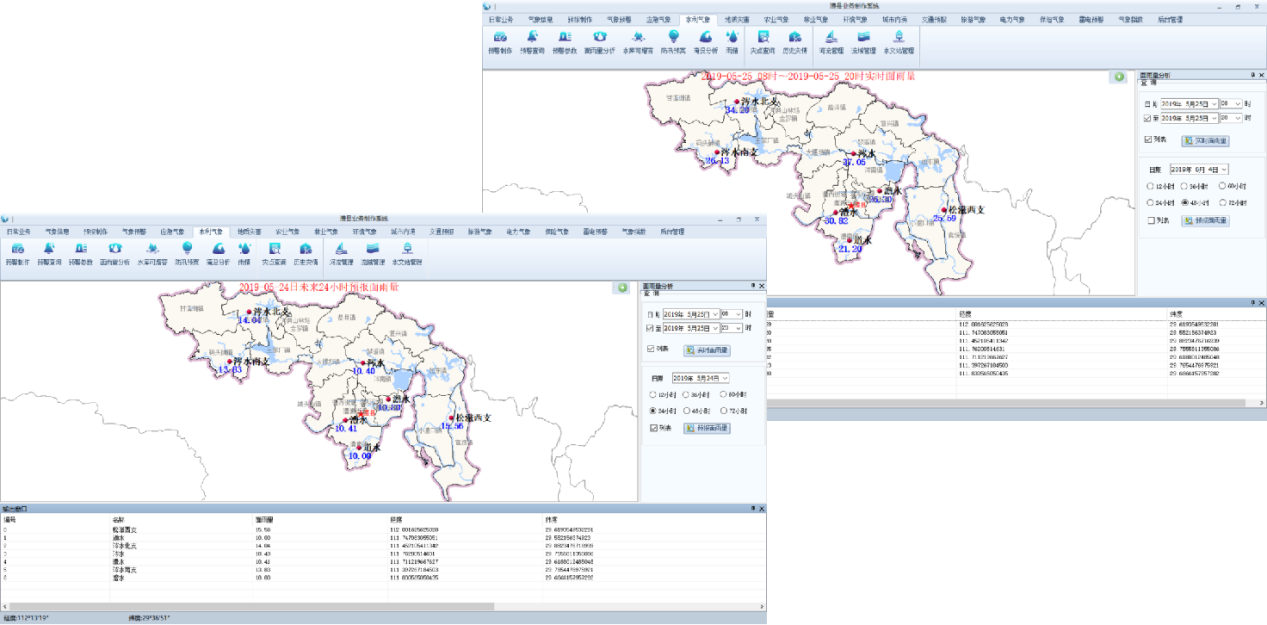Open 河流管理 icon in the rear window toolbar
This screenshot has width=1267, height=625.
coord(831,41)
